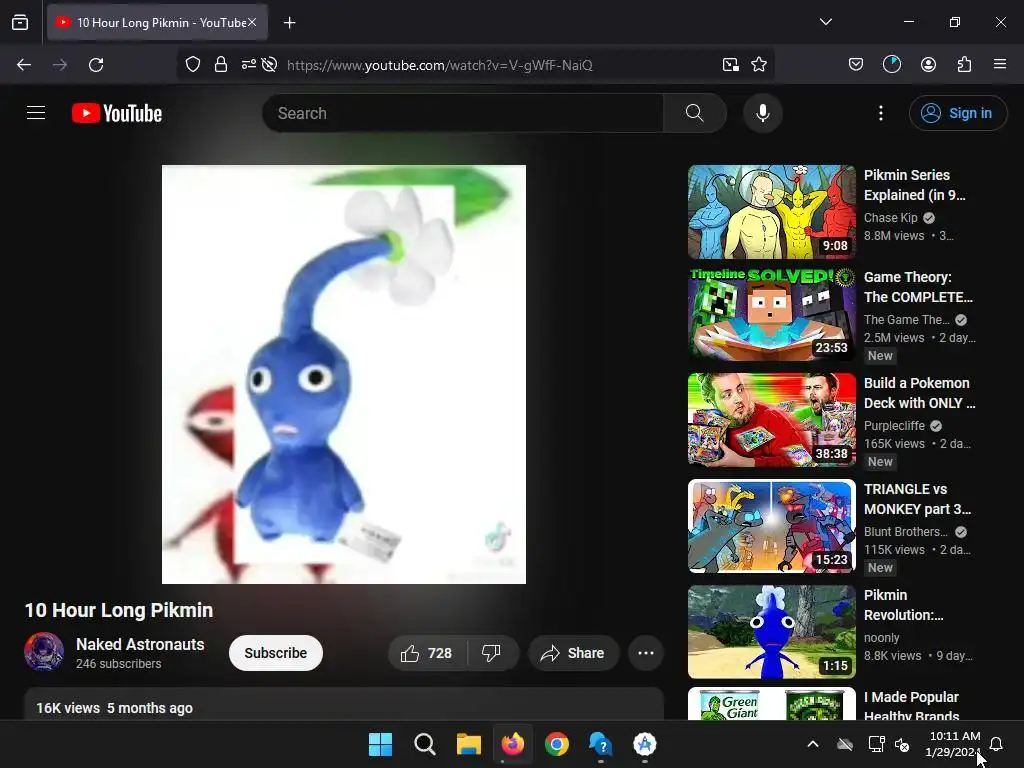This screenshot has width=1024, height=768.
Task: Open the Get Help taskbar app icon
Action: (600, 744)
